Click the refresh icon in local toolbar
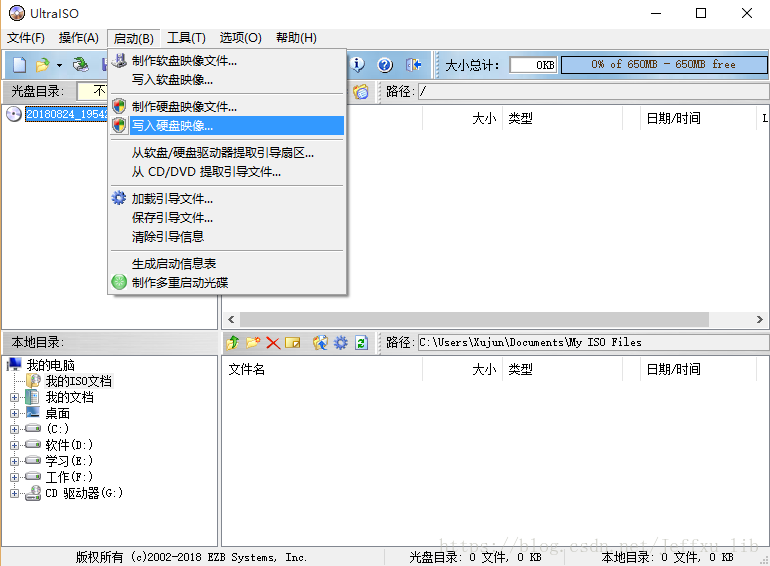Viewport: 770px width, 566px height. [x=361, y=342]
